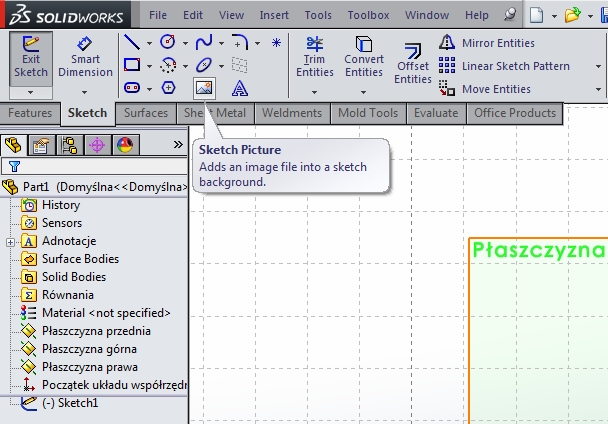Viewport: 608px width, 424px height.
Task: Expand the Ellipse tool dropdown arrow
Action: [x=221, y=66]
